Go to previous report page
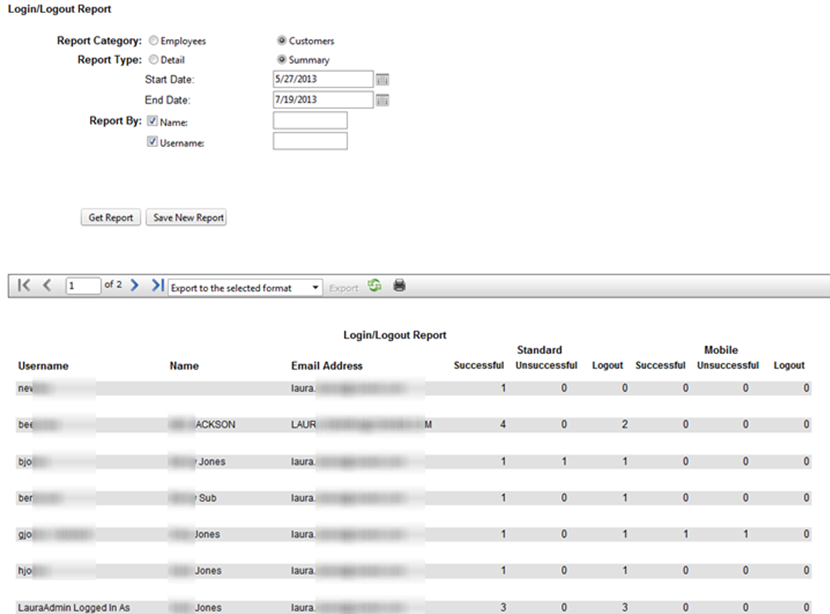The height and width of the screenshot is (614, 830). [x=47, y=287]
